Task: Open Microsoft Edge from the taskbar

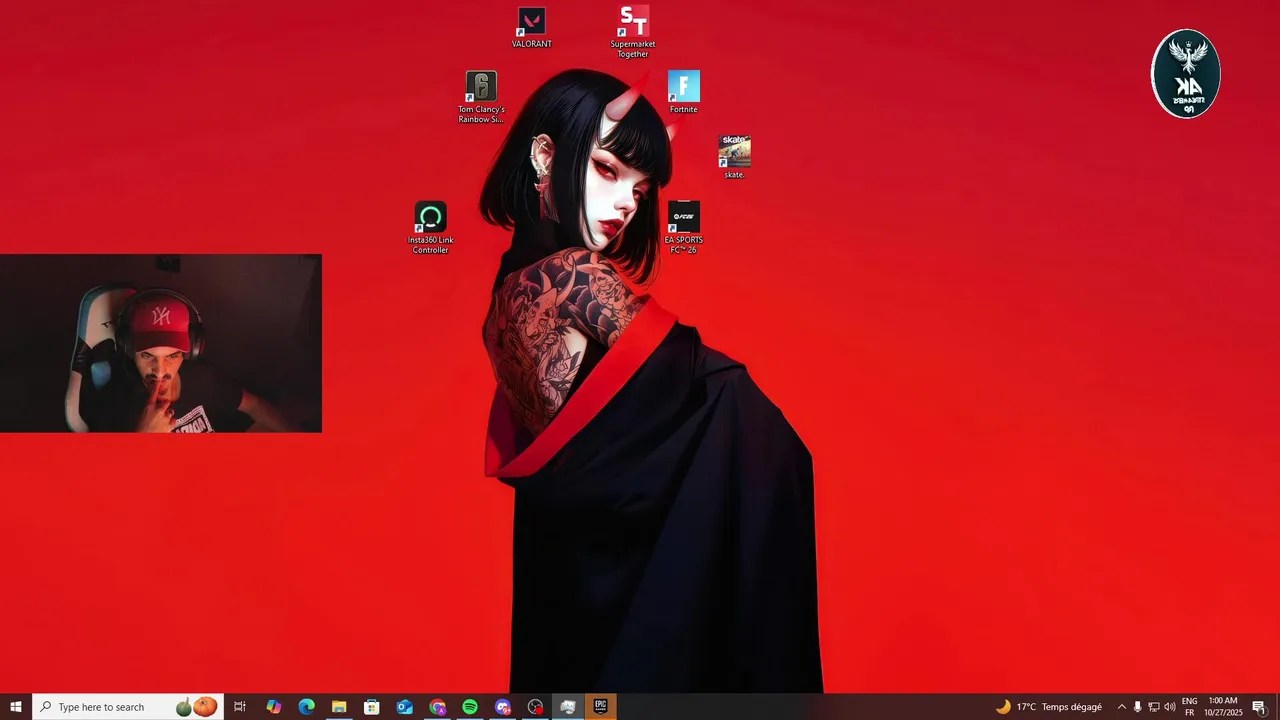Action: click(x=306, y=707)
